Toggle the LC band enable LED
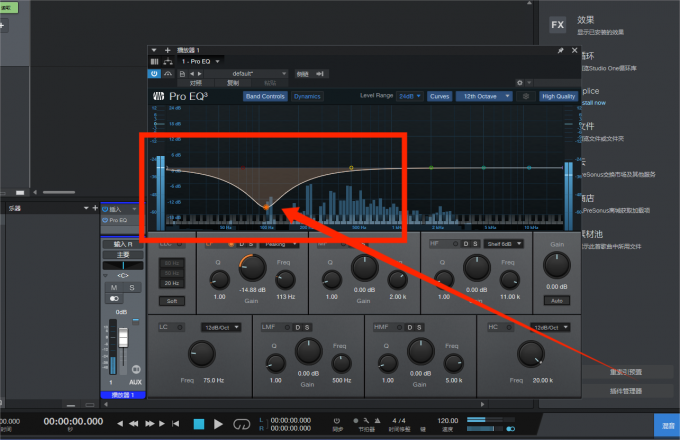Viewport: 680px width, 440px height. tap(180, 327)
